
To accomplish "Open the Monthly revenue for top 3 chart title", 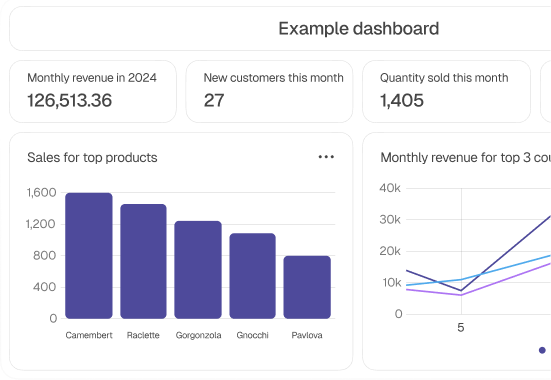I will coord(465,157).
